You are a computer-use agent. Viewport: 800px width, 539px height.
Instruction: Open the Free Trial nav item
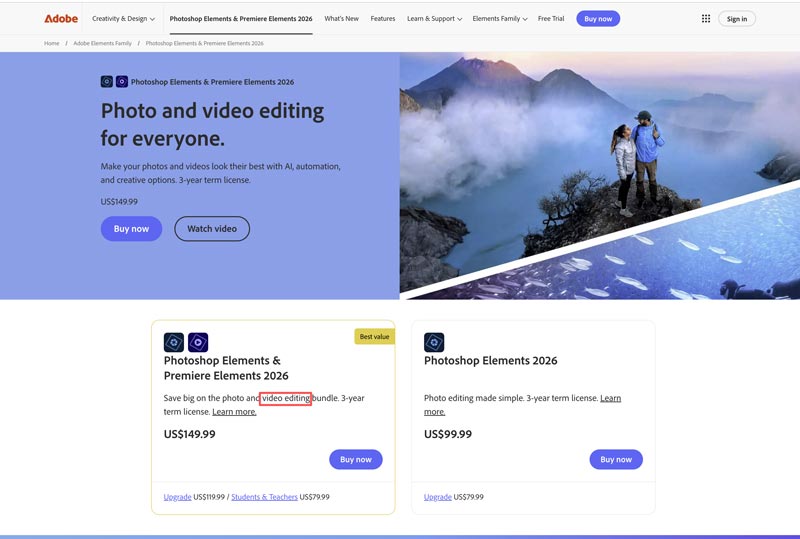click(551, 19)
